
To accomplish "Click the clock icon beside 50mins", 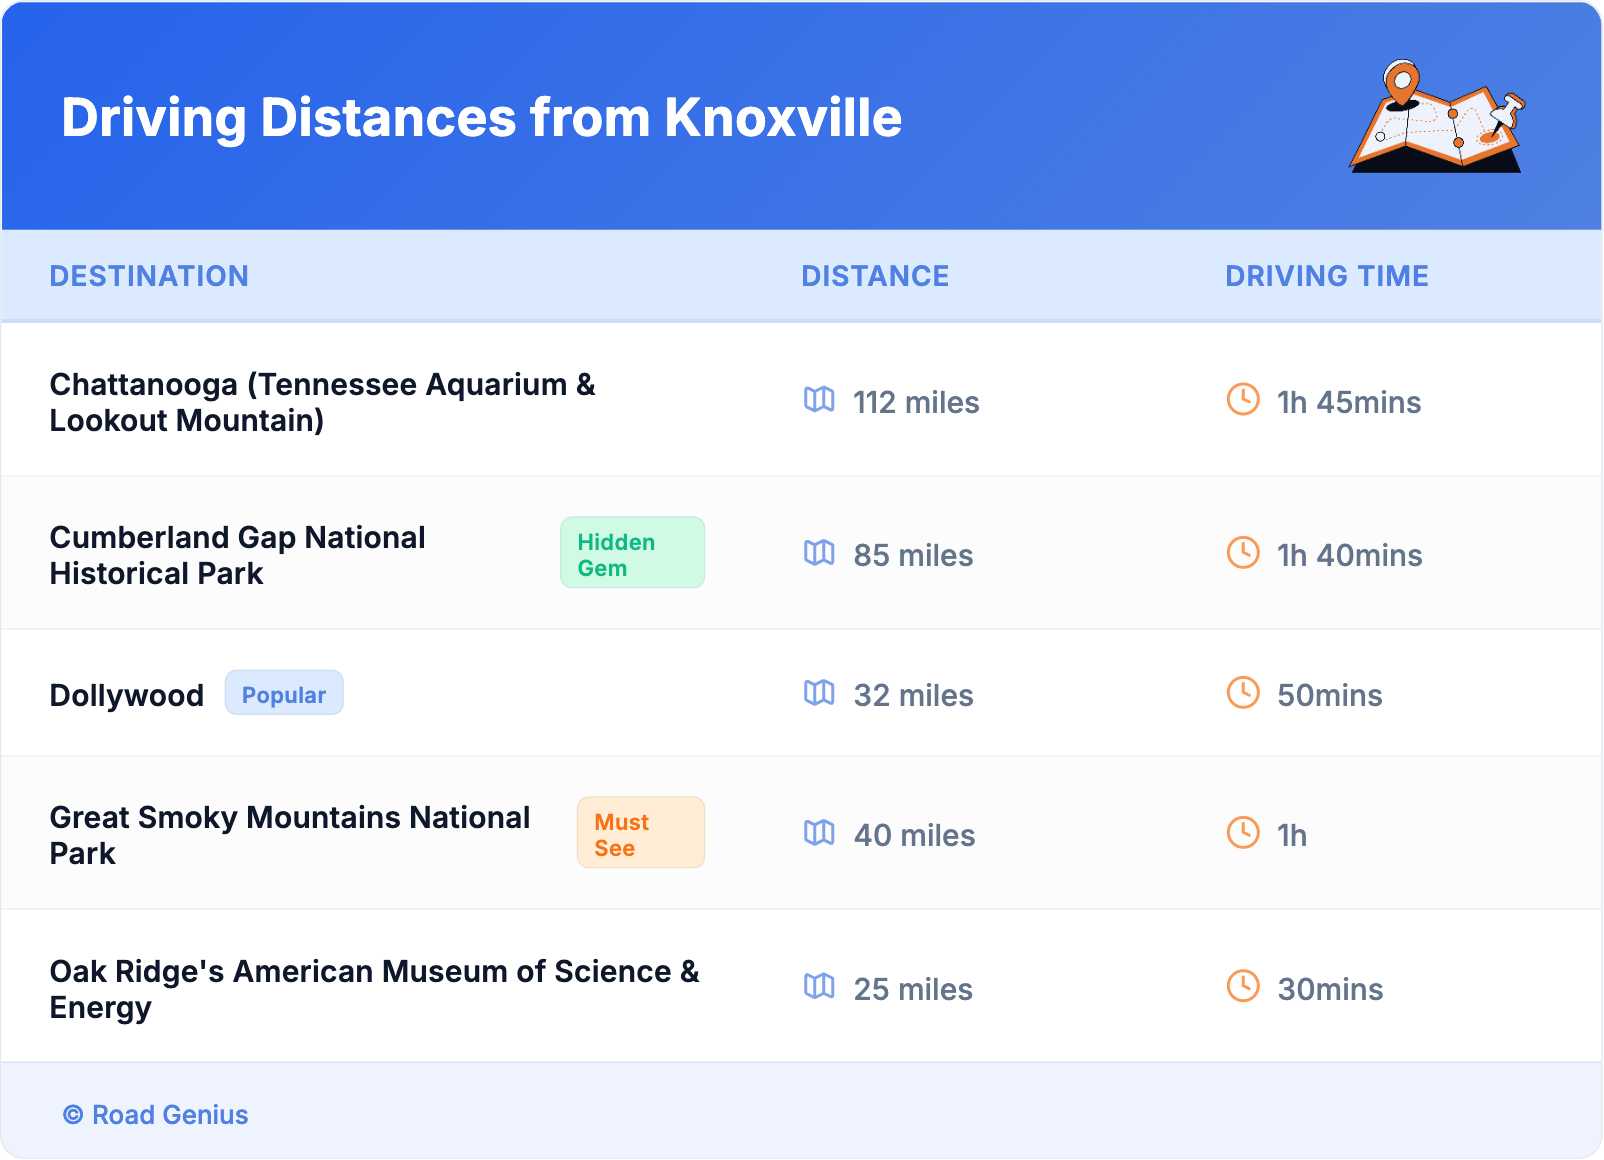I will click(1243, 693).
